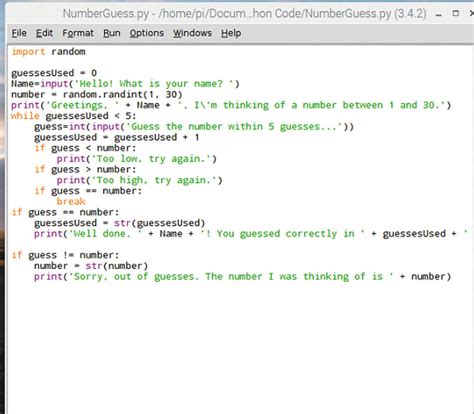Click the 'if guess != number:' line
474x414 pixels.
point(65,255)
